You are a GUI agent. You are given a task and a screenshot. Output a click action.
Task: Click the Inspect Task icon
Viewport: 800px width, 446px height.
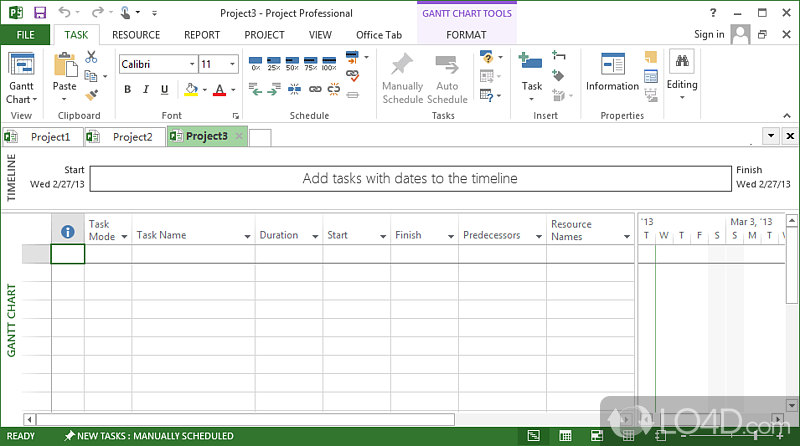pos(487,57)
